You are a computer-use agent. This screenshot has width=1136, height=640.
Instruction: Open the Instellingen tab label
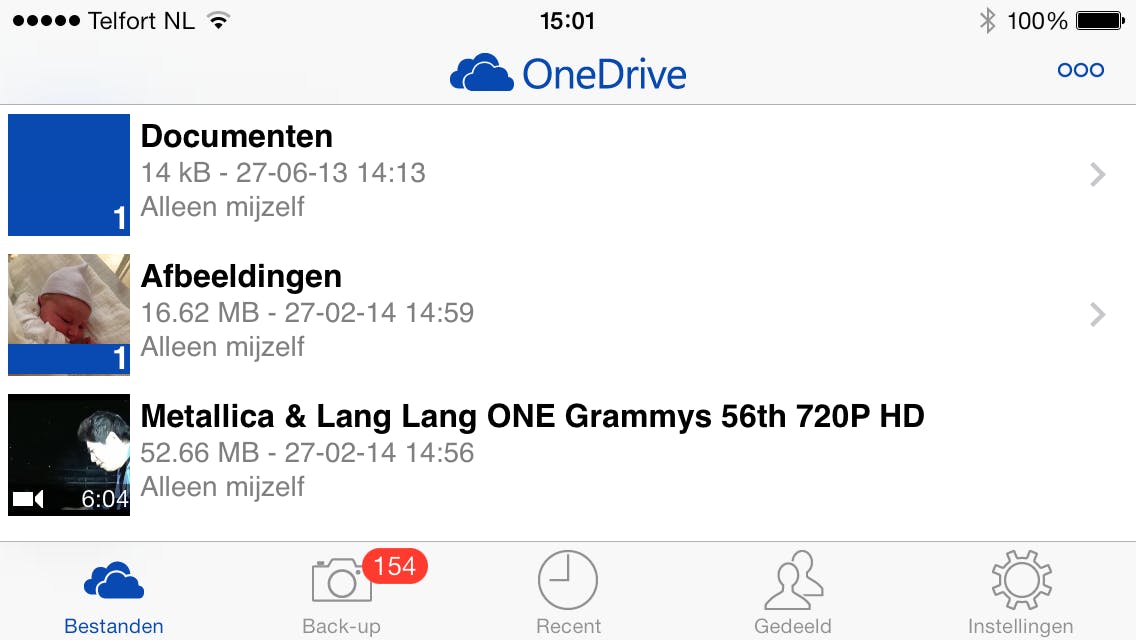(x=1020, y=627)
